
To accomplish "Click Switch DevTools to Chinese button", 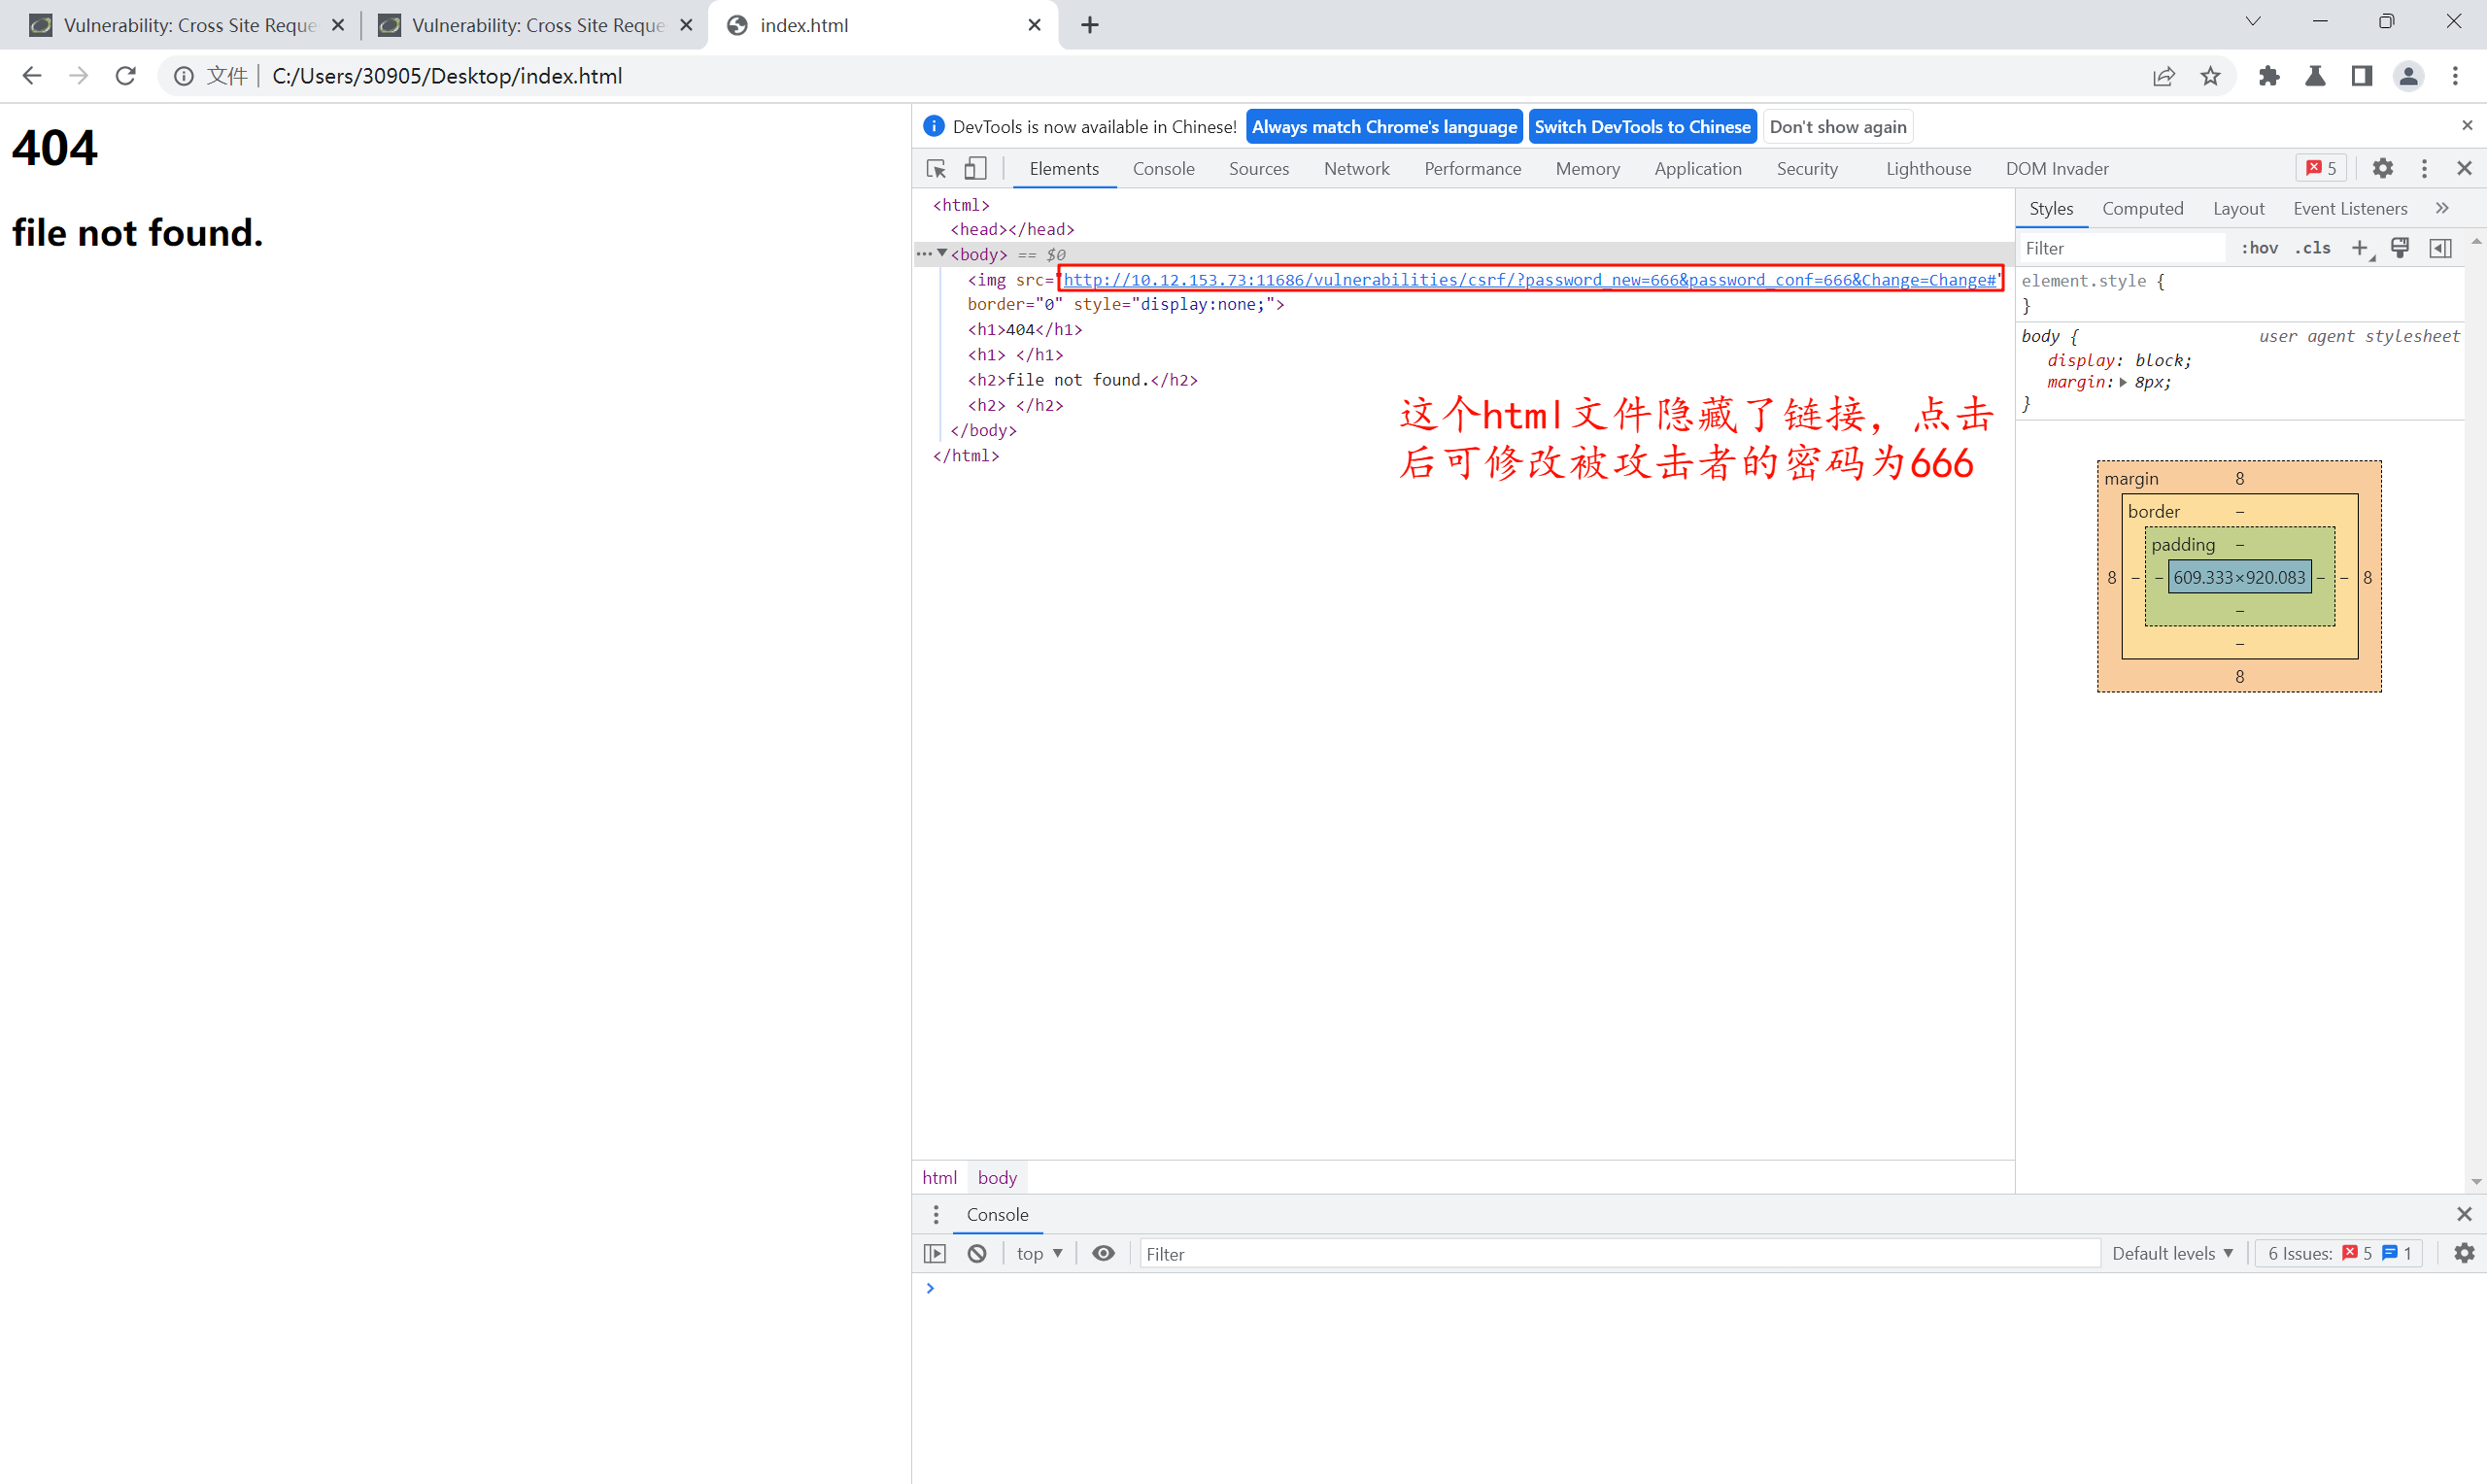I will pyautogui.click(x=1642, y=127).
